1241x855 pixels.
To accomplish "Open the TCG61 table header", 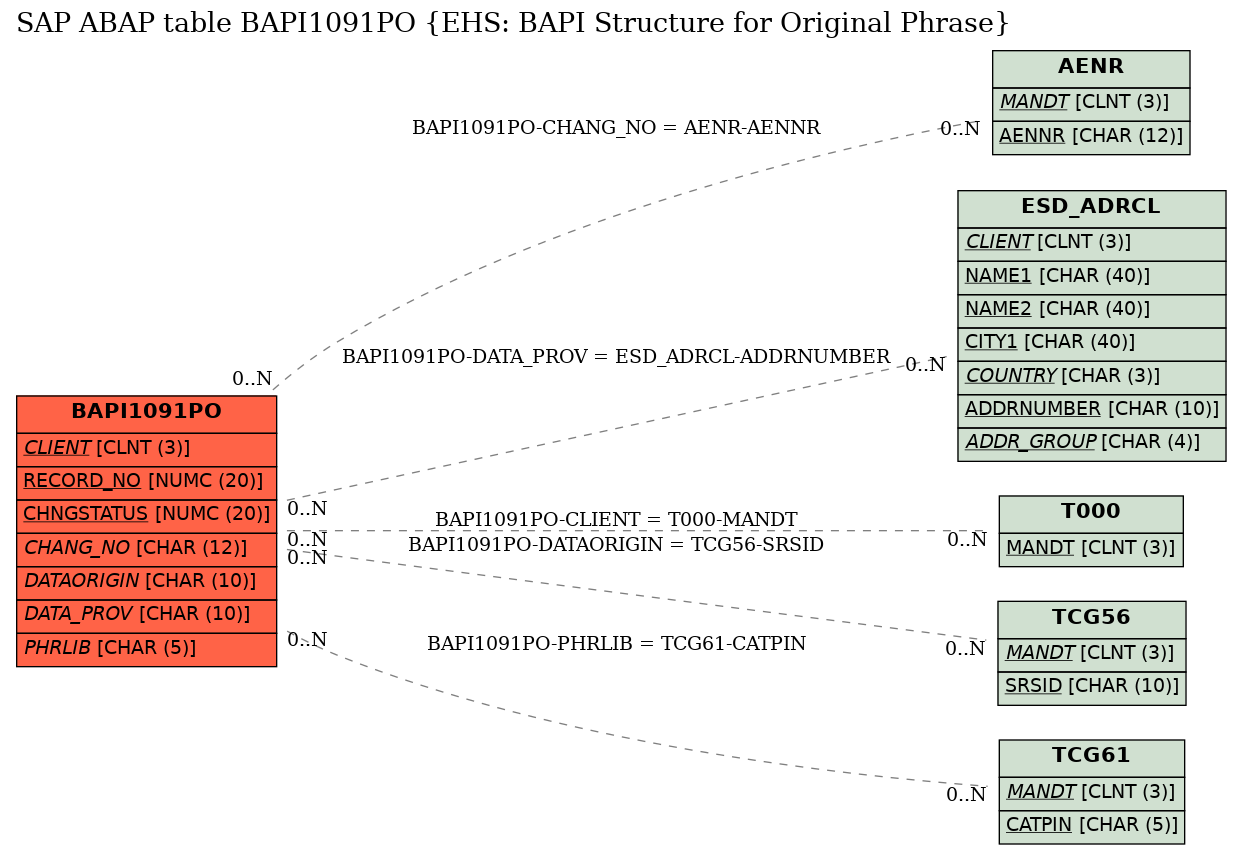I will [1091, 757].
